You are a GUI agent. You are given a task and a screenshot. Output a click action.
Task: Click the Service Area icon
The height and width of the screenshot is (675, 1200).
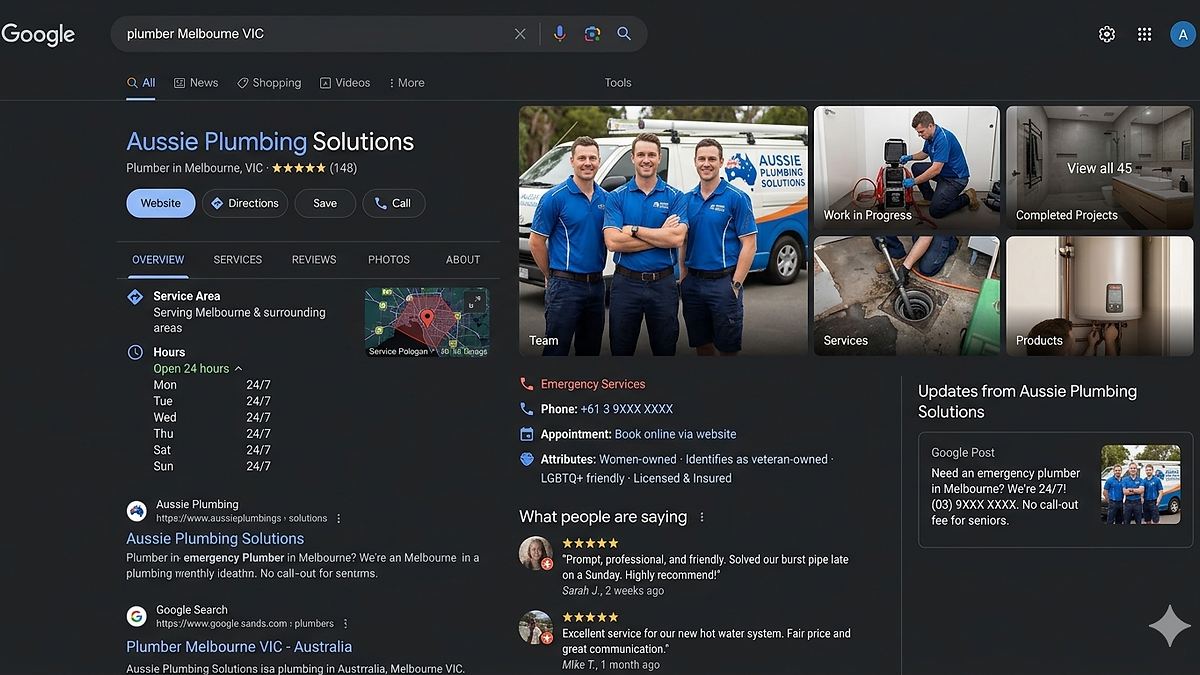135,297
